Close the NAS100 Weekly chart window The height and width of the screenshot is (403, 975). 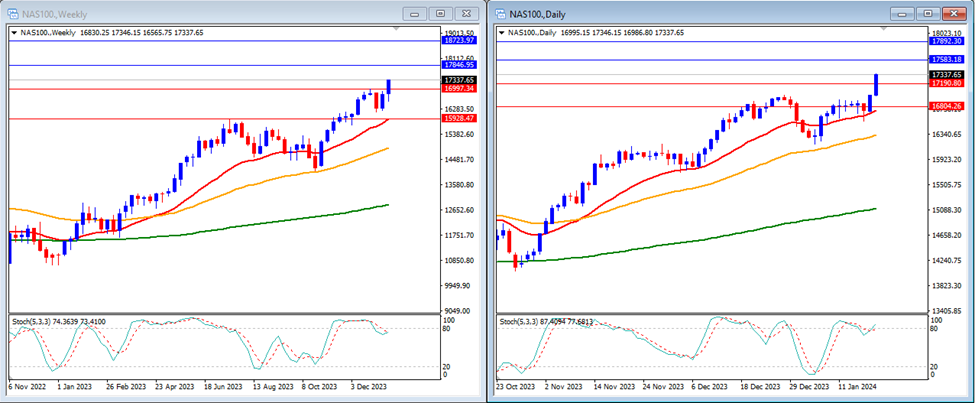click(x=466, y=14)
